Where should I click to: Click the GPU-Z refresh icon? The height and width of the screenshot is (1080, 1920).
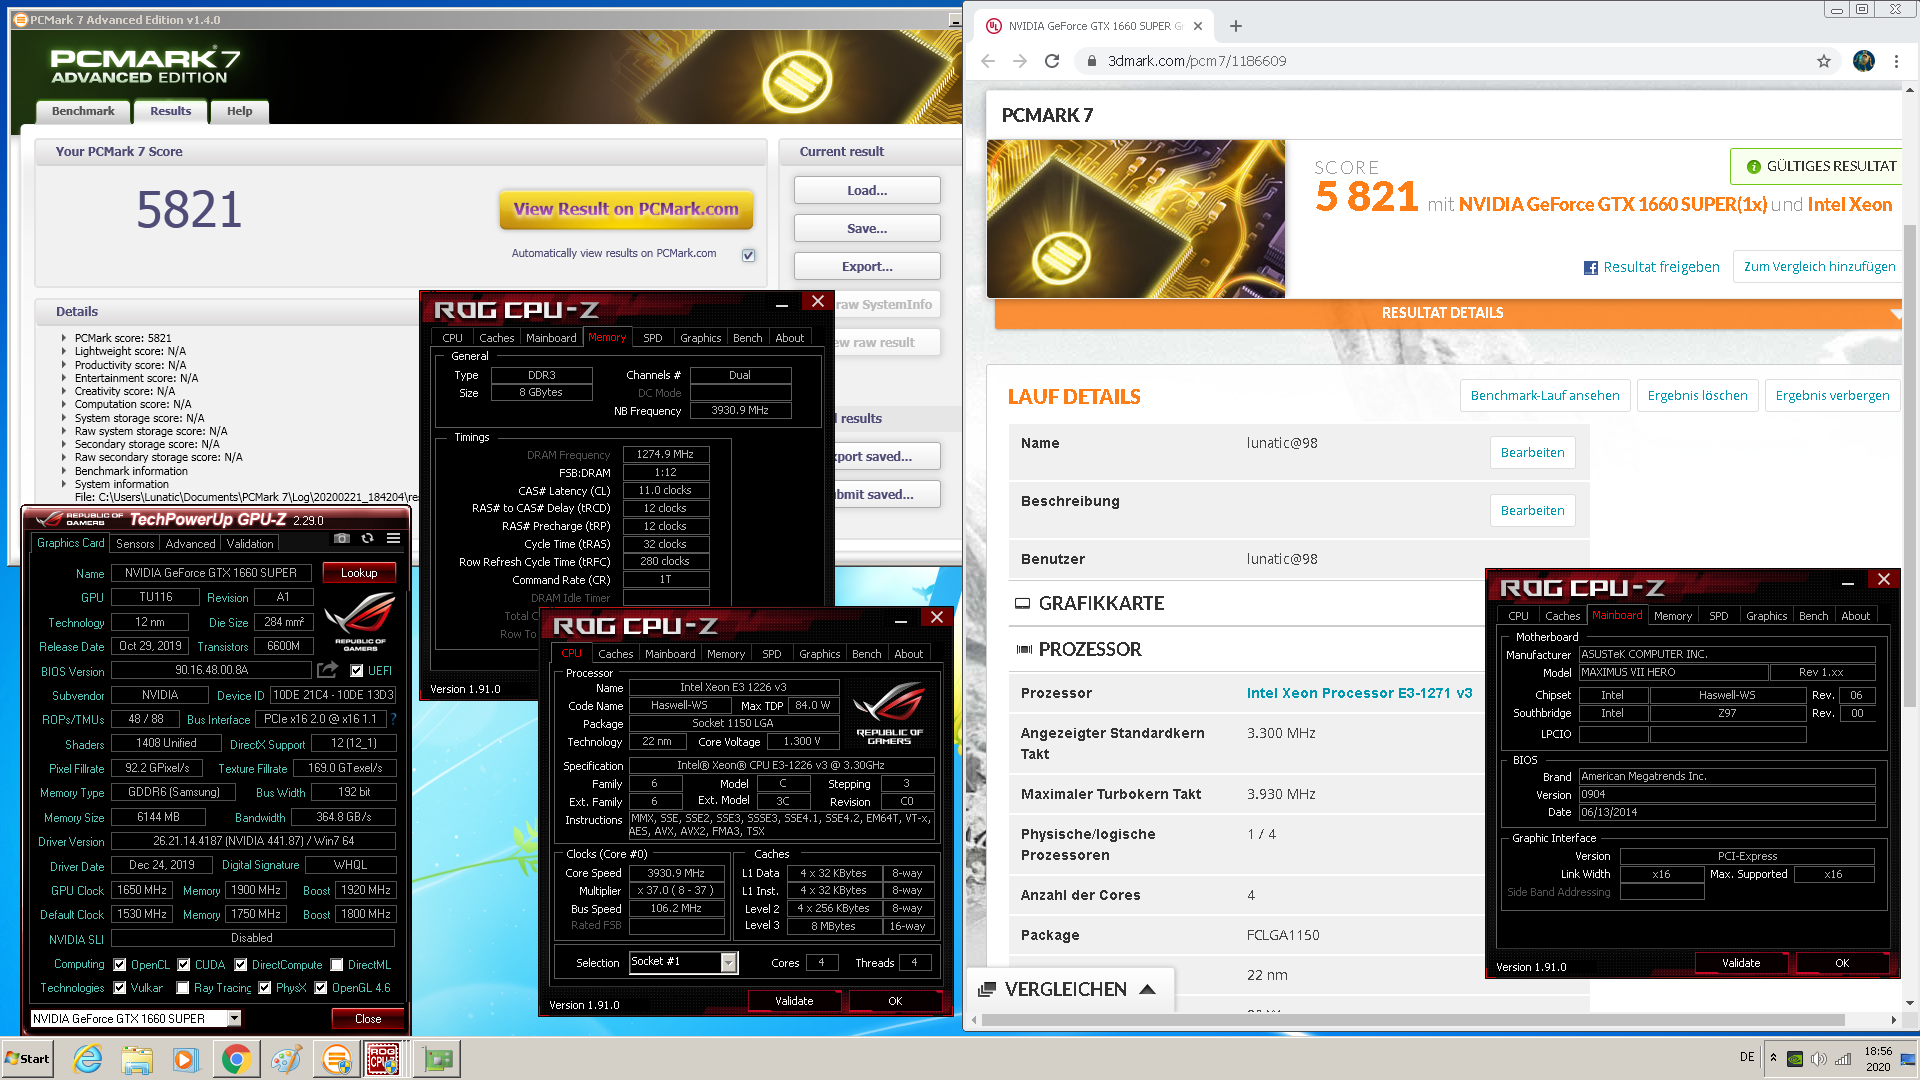pyautogui.click(x=367, y=539)
